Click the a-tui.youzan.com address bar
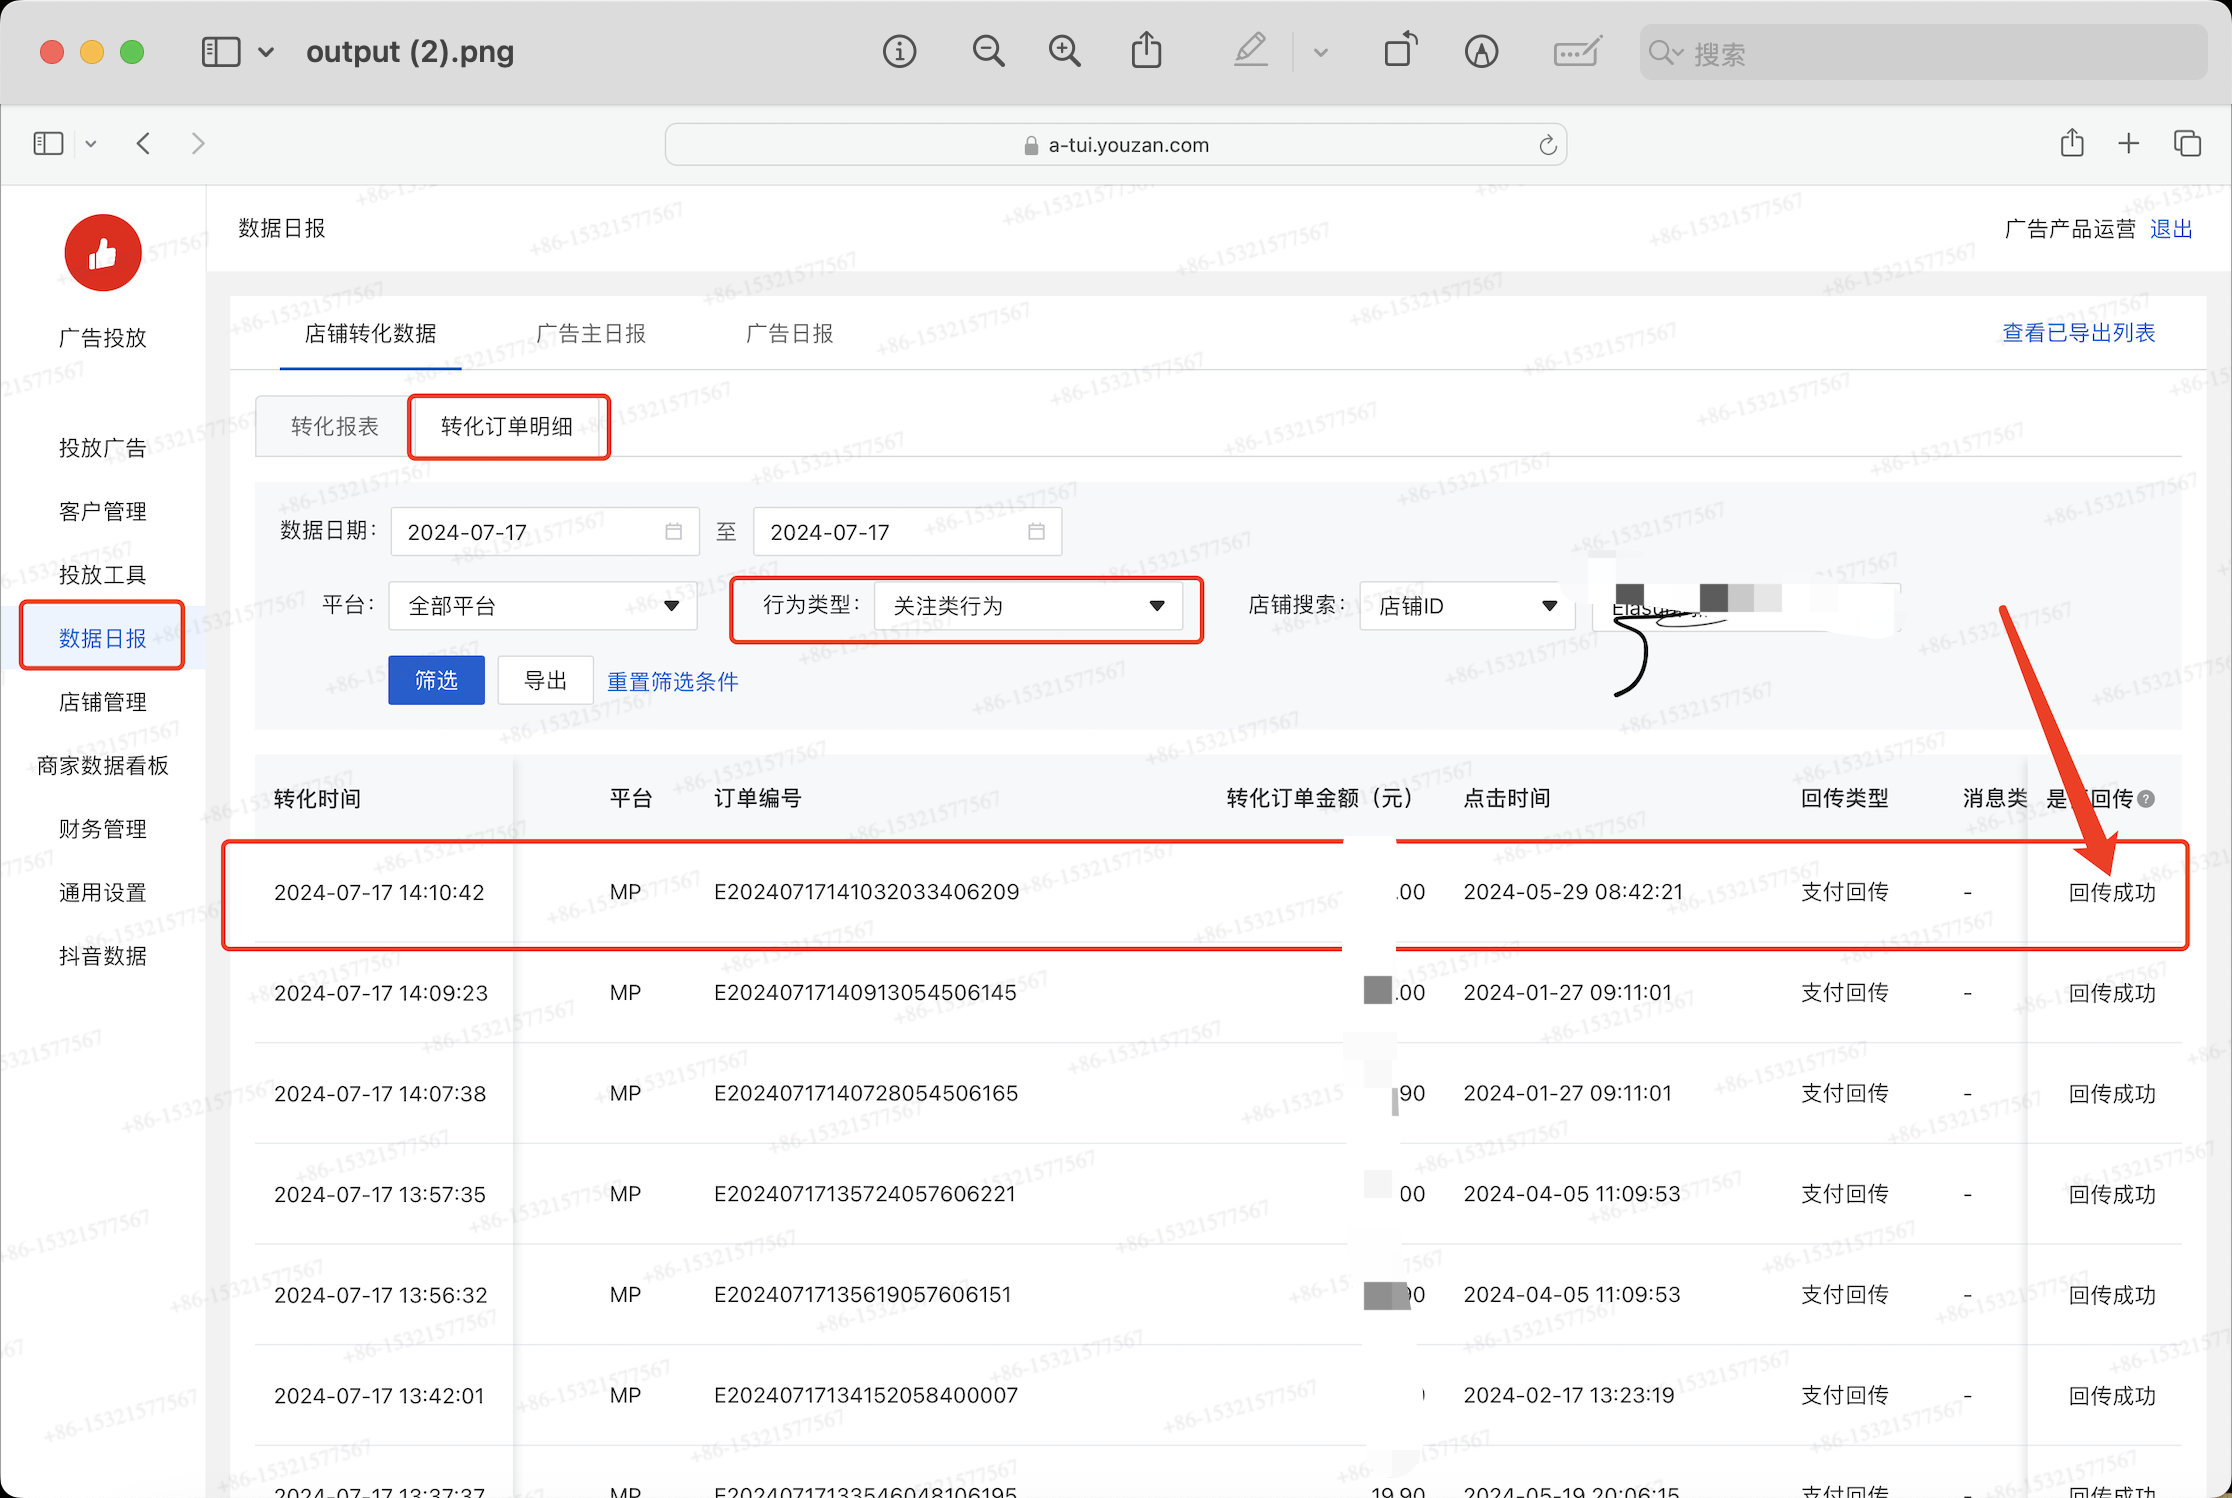The width and height of the screenshot is (2232, 1498). (1116, 145)
